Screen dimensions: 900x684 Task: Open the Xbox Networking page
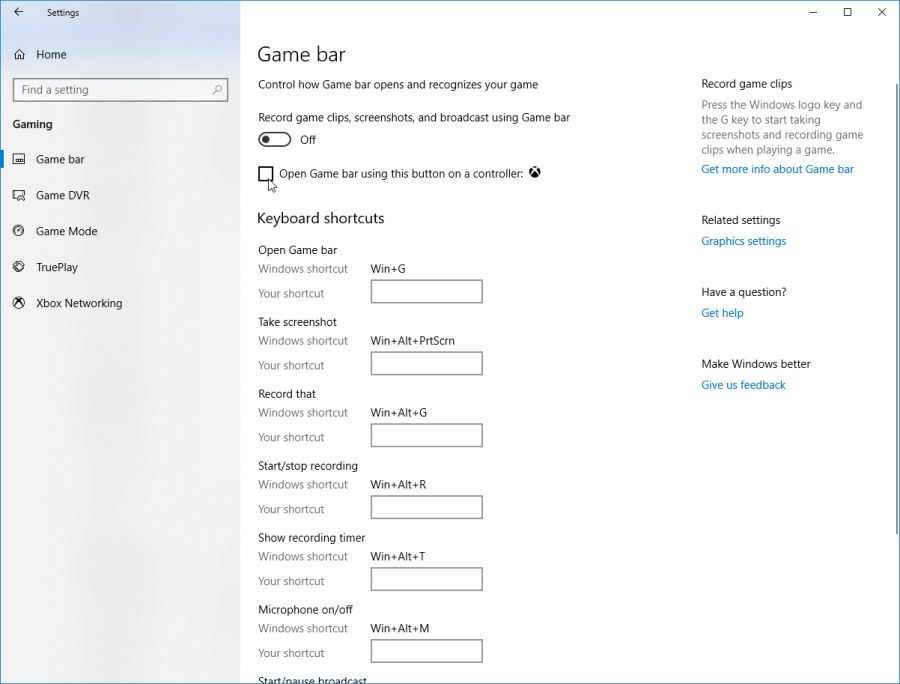[79, 303]
